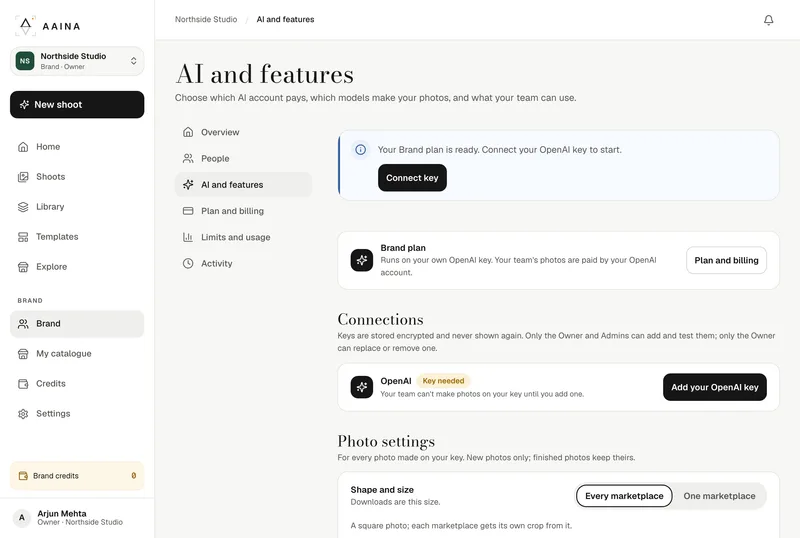Viewport: 800px width, 538px height.
Task: Click the Limits and usage chart icon
Action: pos(188,237)
